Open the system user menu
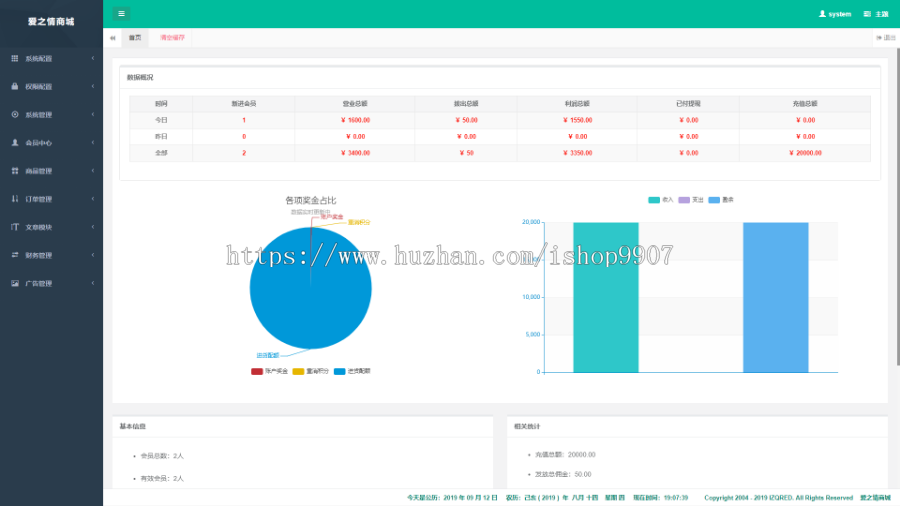Image resolution: width=900 pixels, height=506 pixels. [x=835, y=14]
